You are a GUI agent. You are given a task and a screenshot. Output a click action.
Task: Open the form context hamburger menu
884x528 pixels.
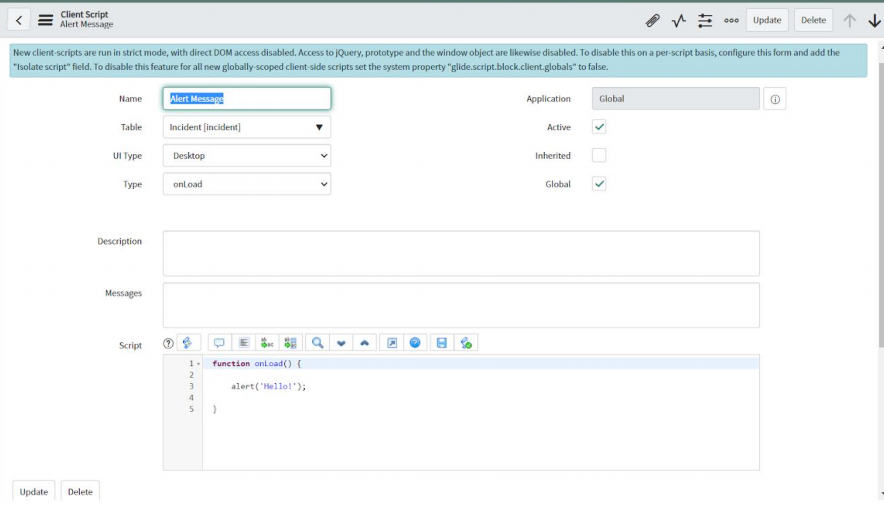pyautogui.click(x=45, y=20)
